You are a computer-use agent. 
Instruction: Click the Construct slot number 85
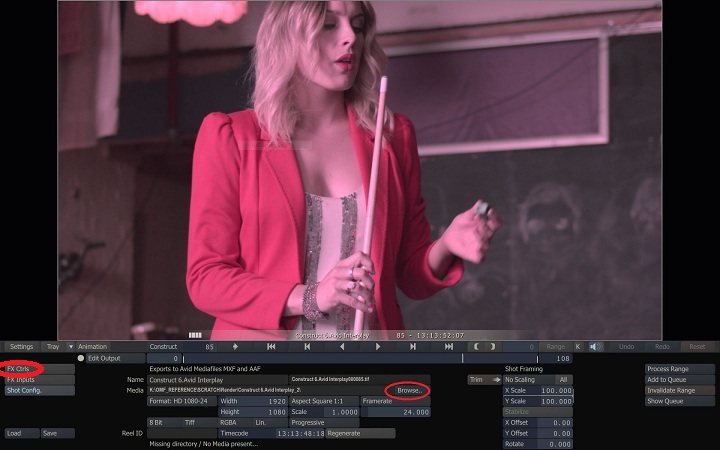click(209, 347)
